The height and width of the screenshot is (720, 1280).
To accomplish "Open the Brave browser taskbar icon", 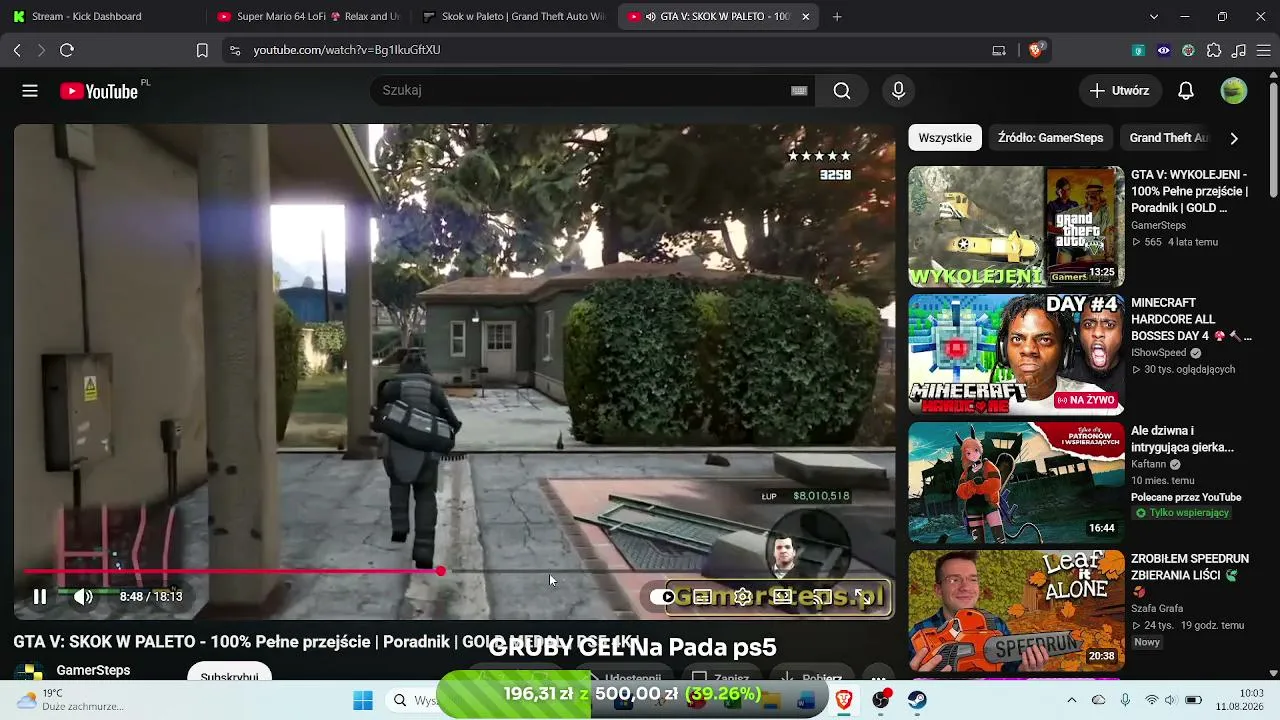I will click(x=844, y=700).
